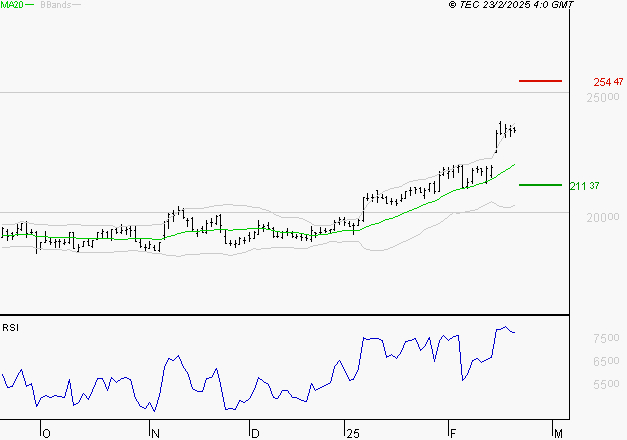Screen dimensions: 627x440
Task: Click the RSI panel label
Action: pyautogui.click(x=10, y=328)
